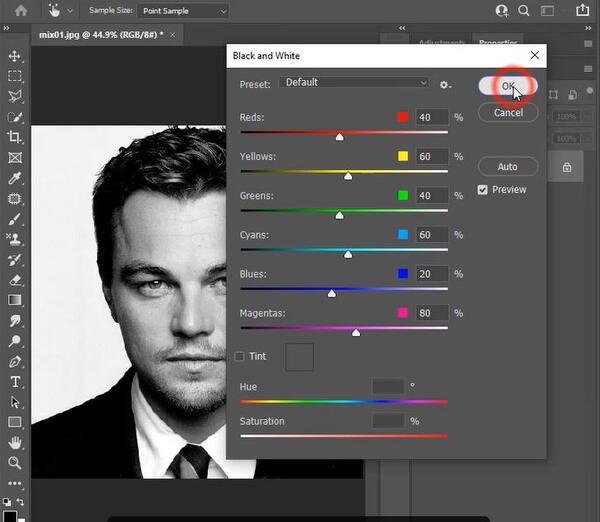Open the cloud user invite icon
This screenshot has width=600, height=522.
[502, 11]
